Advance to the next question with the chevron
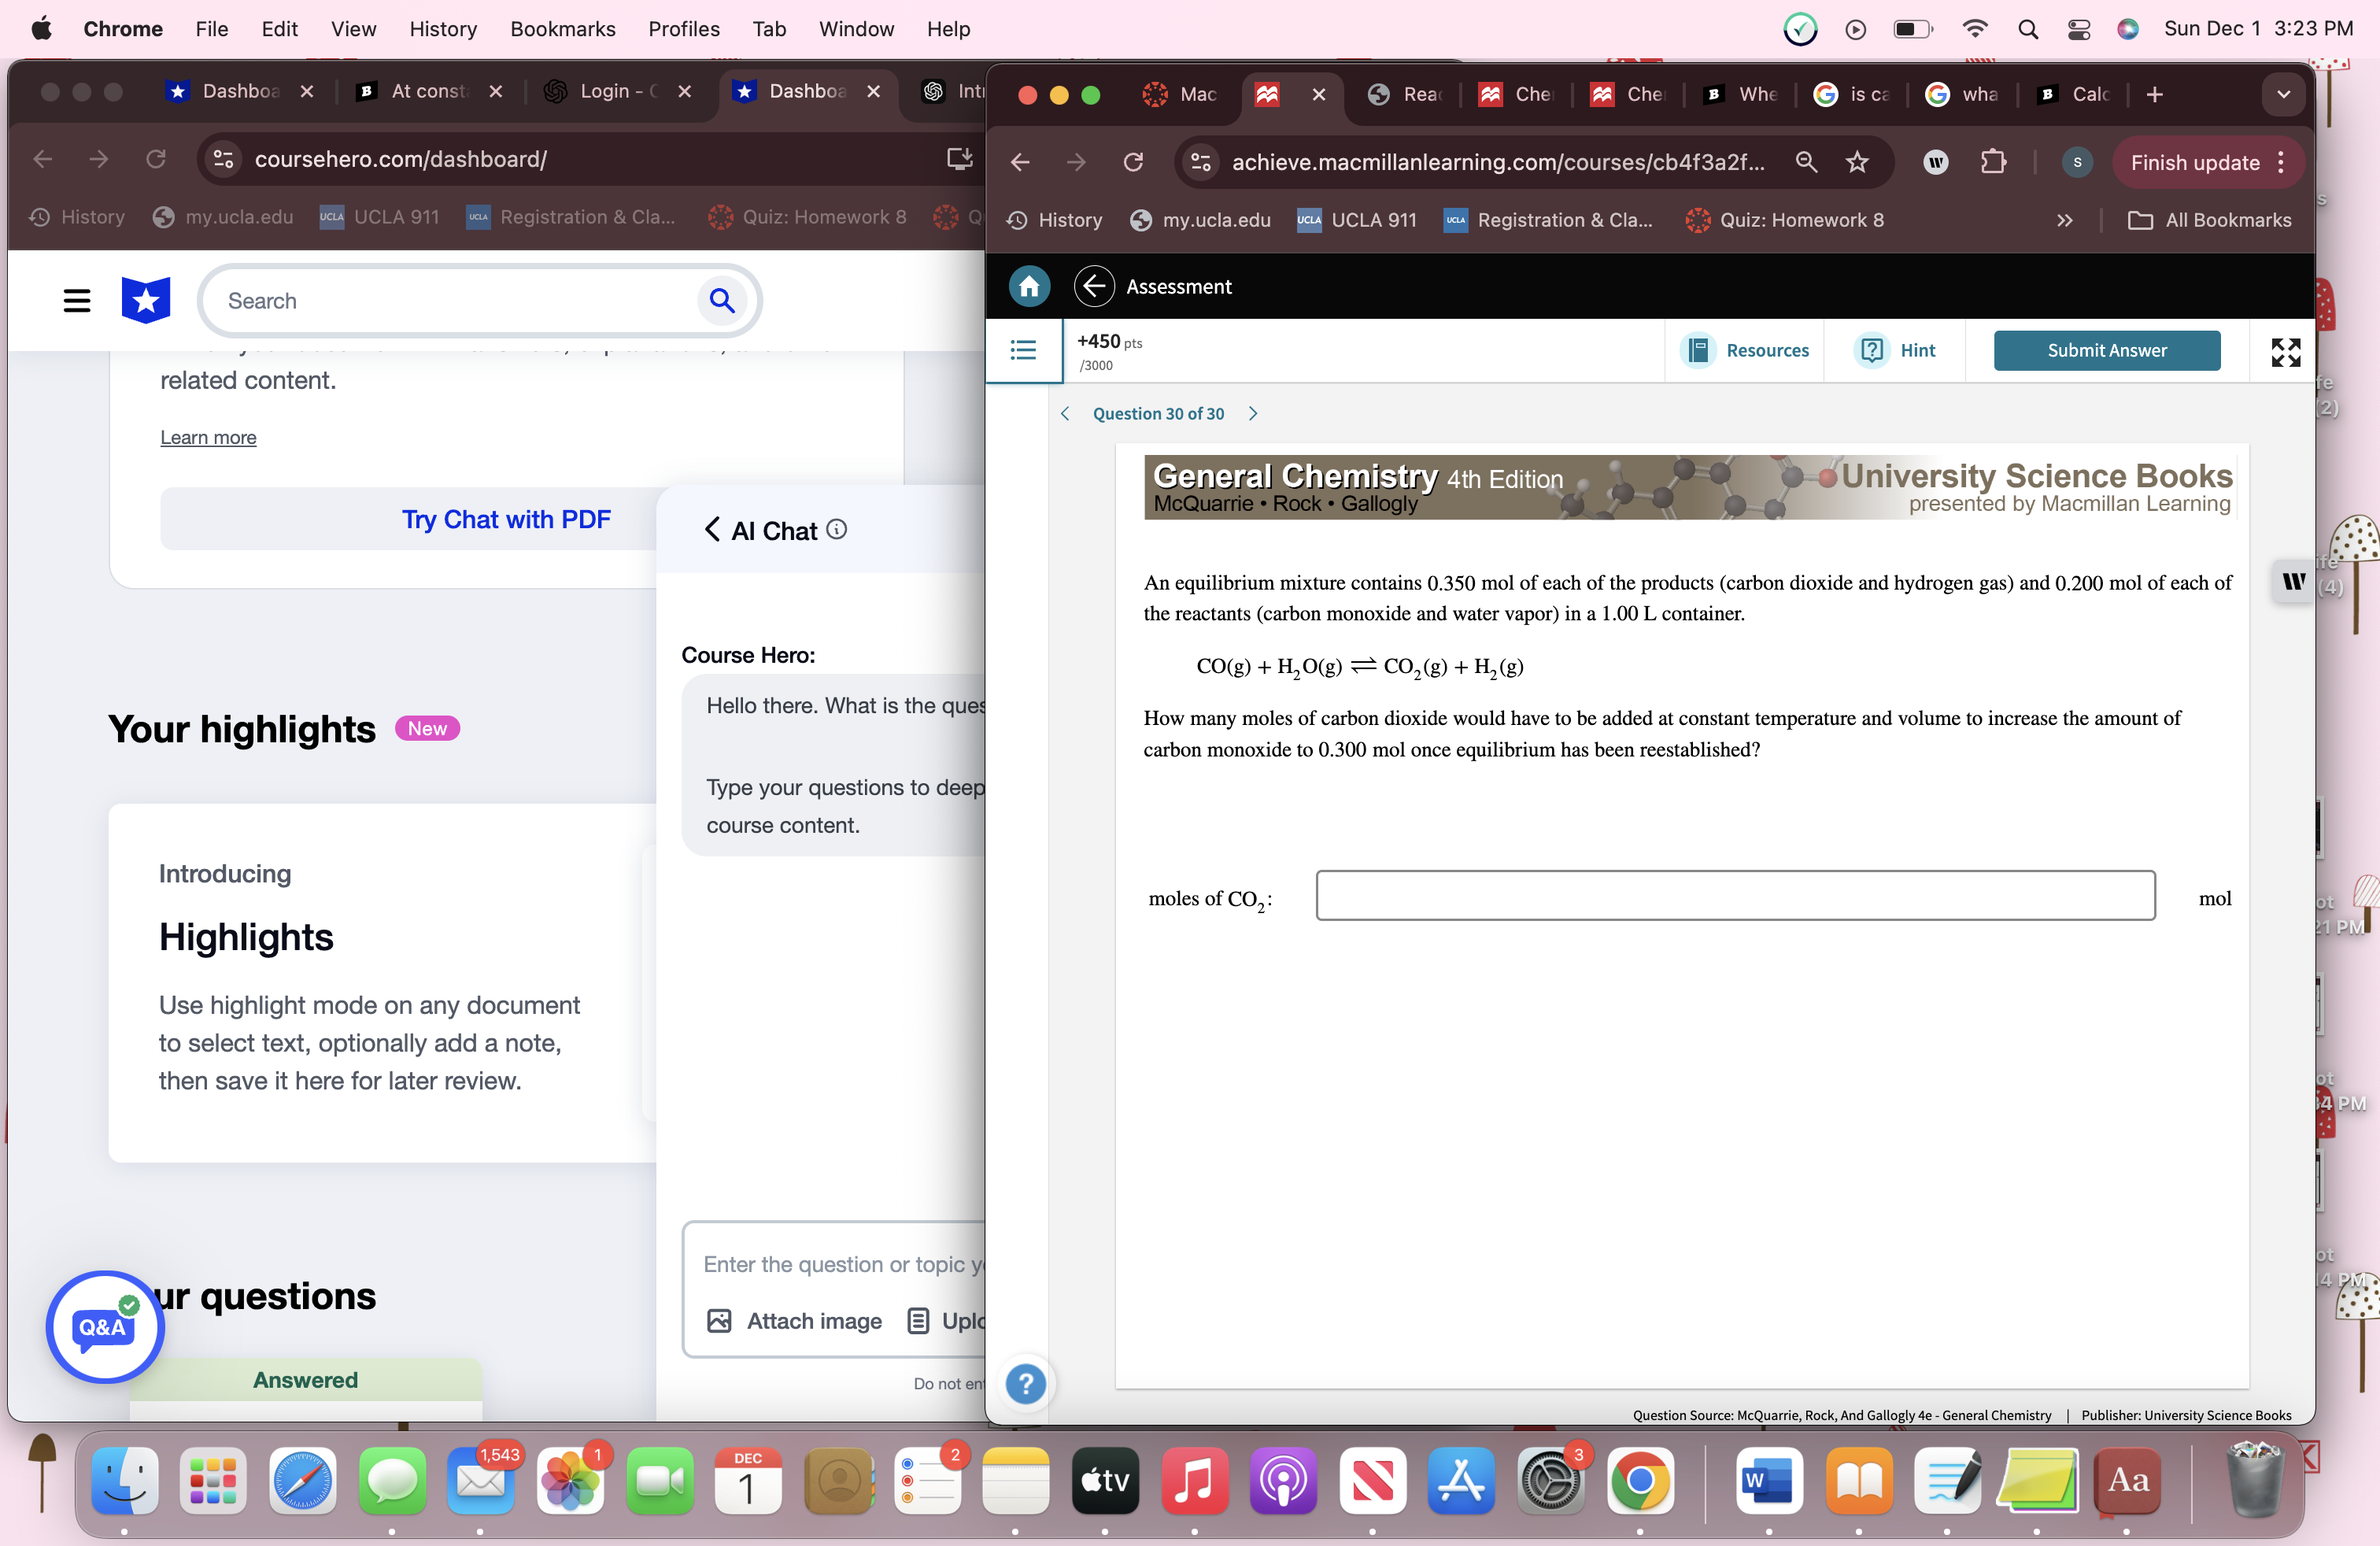2380x1546 pixels. 1253,413
